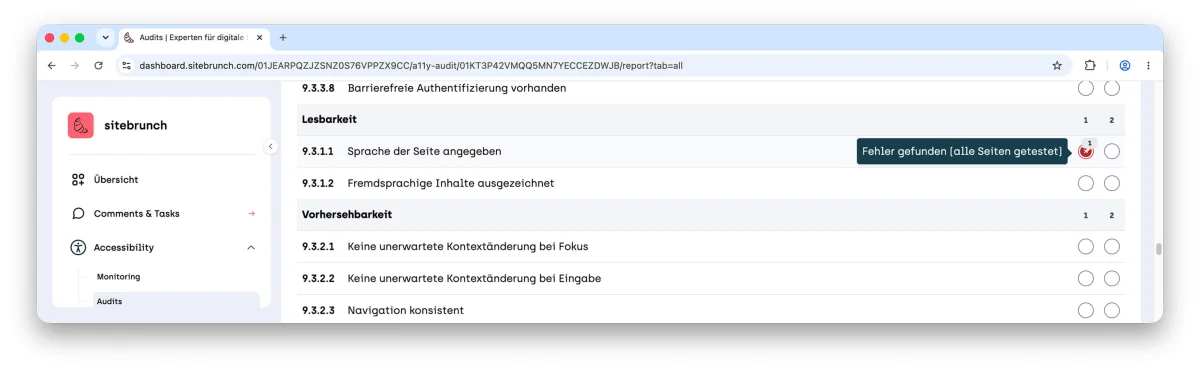The image size is (1200, 371).
Task: Click the browser address bar URL
Action: pyautogui.click(x=411, y=66)
